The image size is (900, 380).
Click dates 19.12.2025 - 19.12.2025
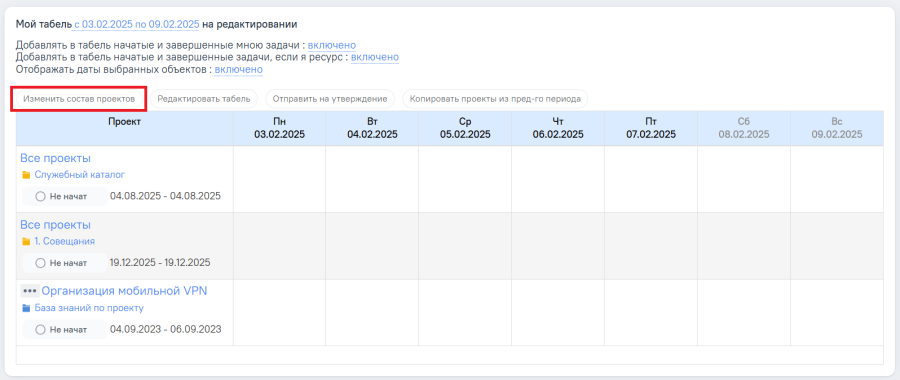(160, 263)
